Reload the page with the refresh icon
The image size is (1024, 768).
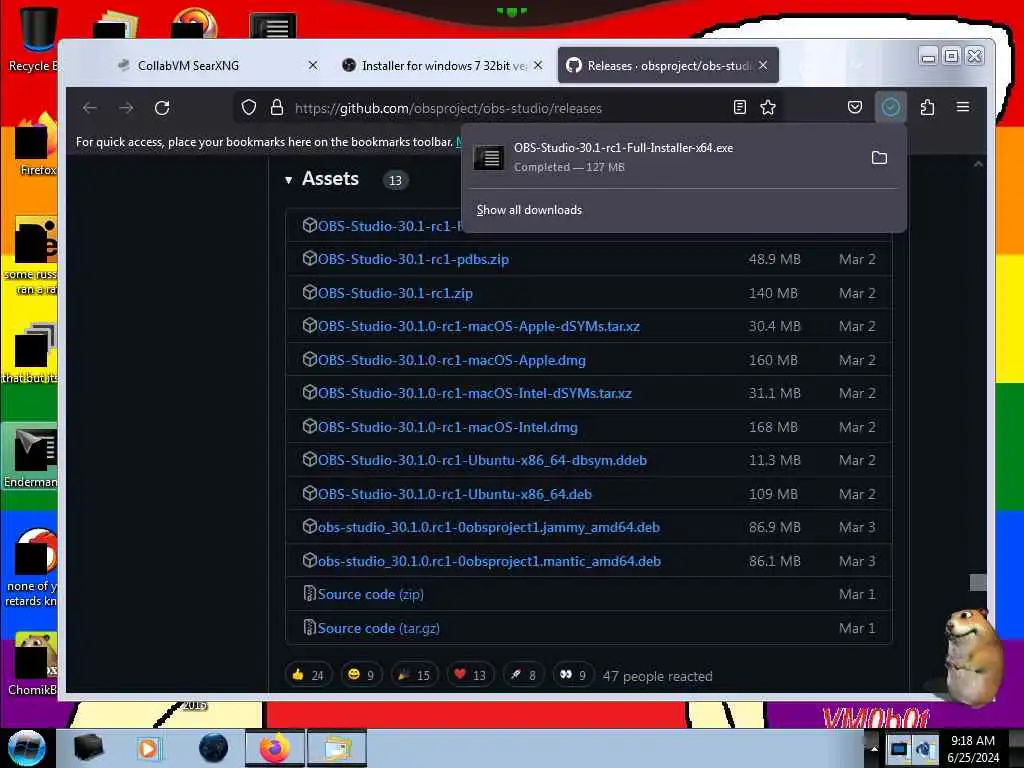[162, 108]
